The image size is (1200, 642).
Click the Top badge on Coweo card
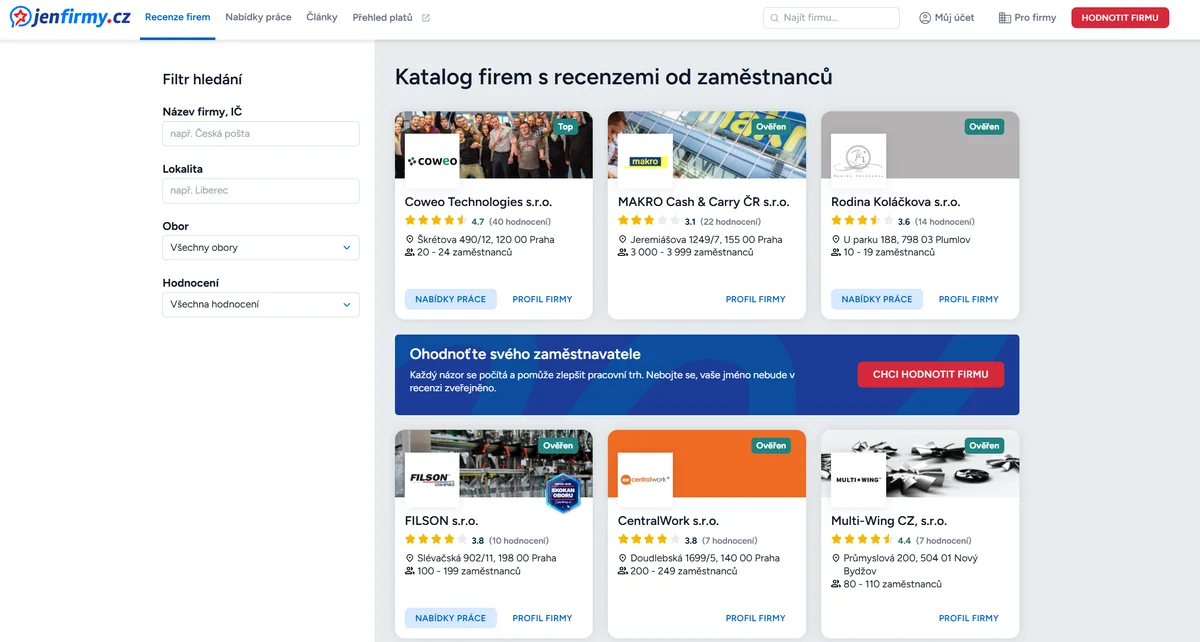[566, 127]
